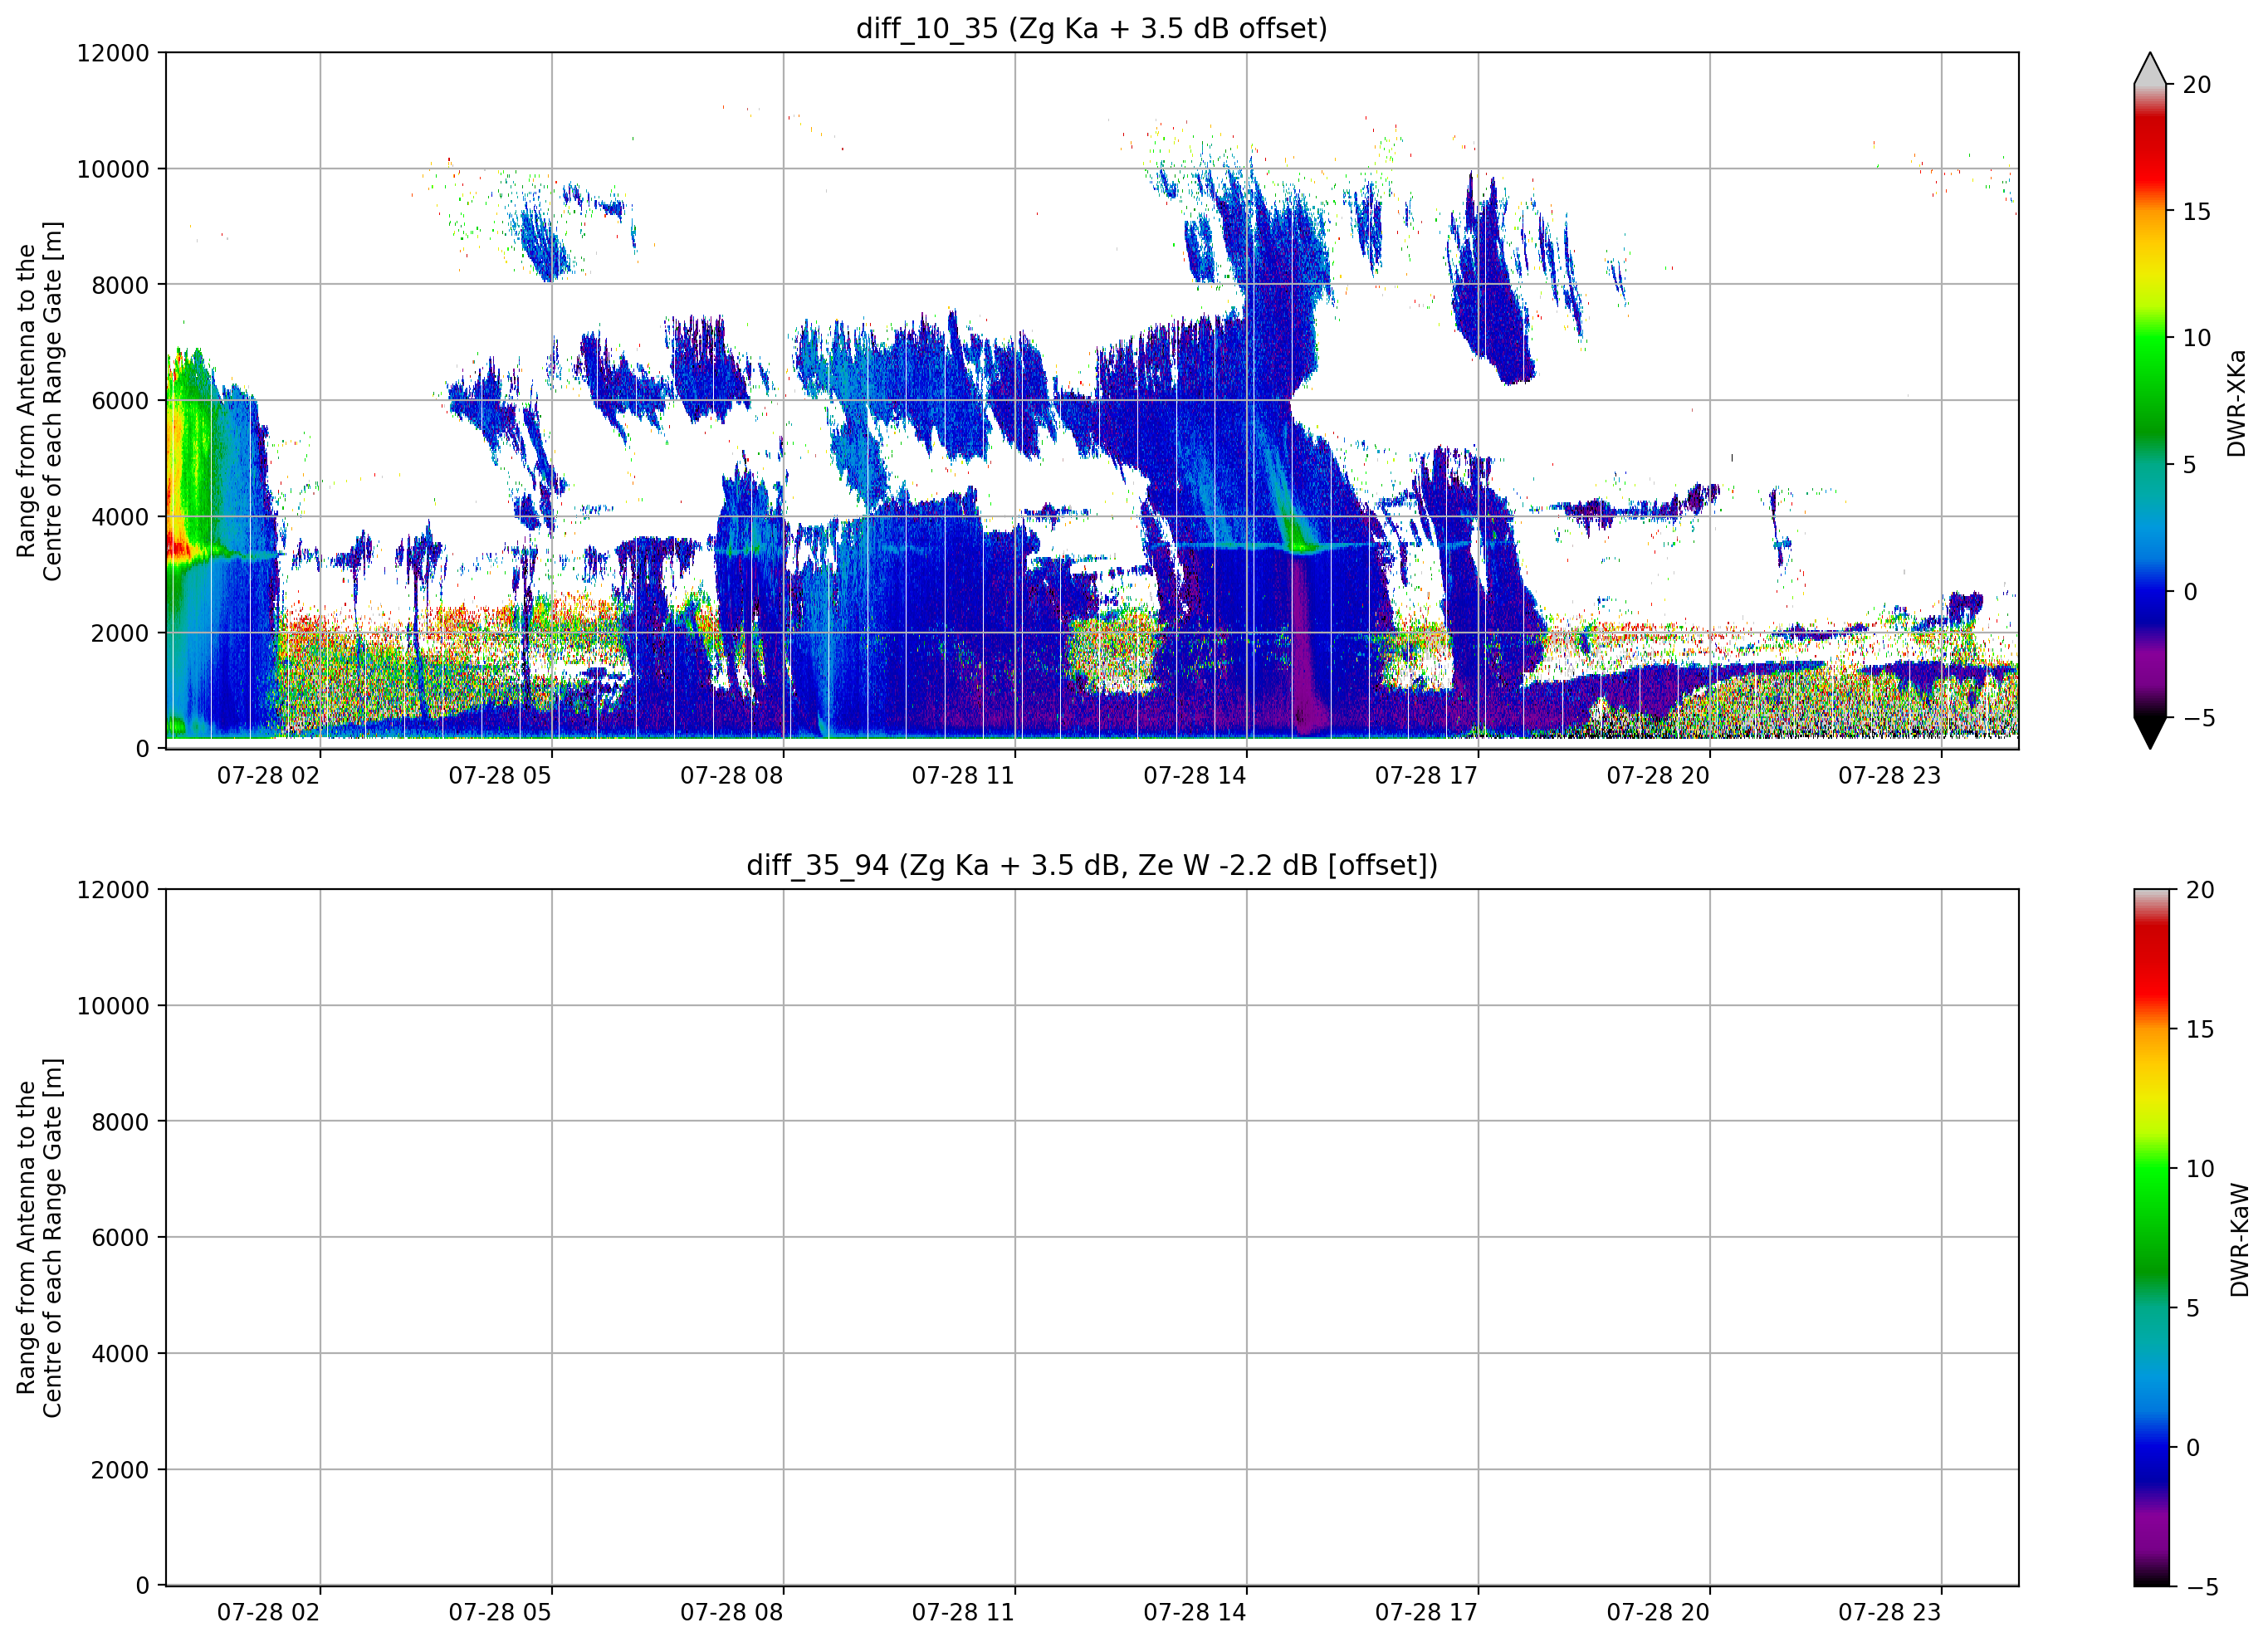Click the bottom plot y-axis tick label 4000
The width and height of the screenshot is (2268, 1642).
pos(120,1354)
